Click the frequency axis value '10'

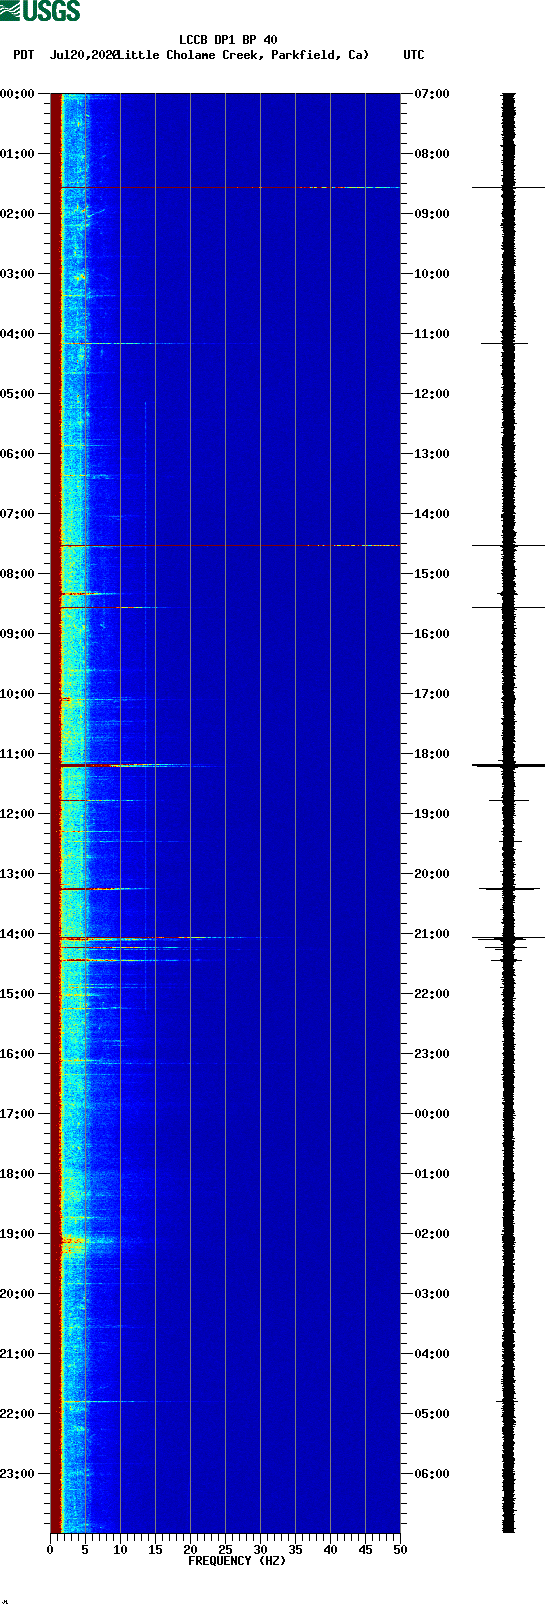pos(120,1550)
